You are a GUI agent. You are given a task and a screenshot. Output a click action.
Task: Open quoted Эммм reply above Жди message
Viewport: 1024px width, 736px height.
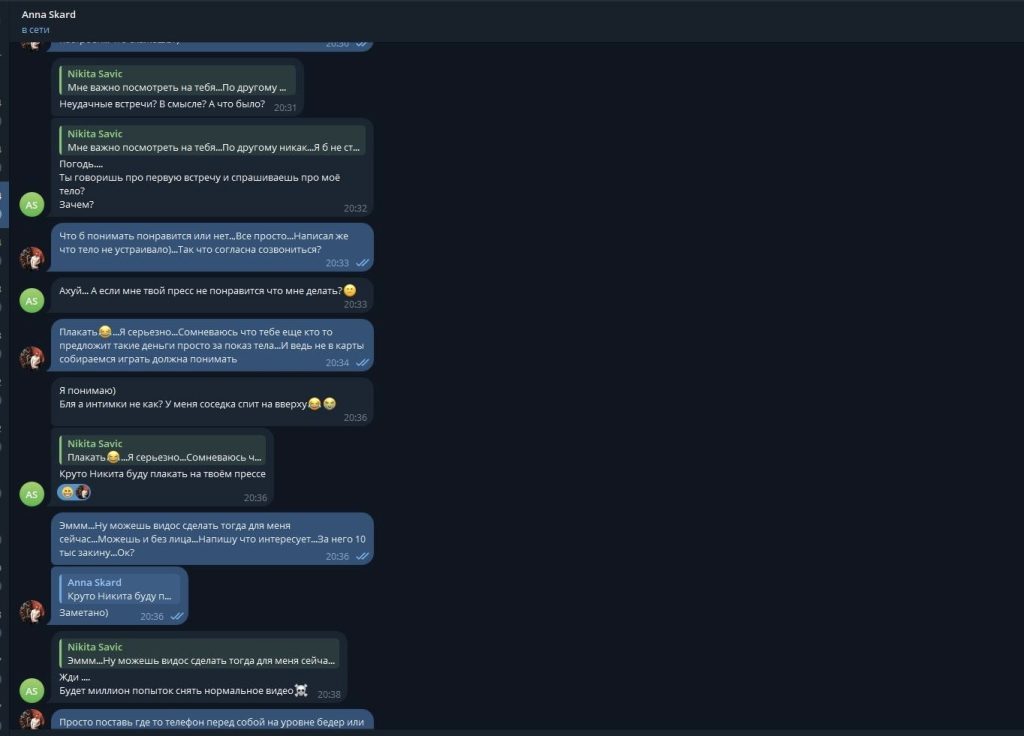tap(199, 654)
